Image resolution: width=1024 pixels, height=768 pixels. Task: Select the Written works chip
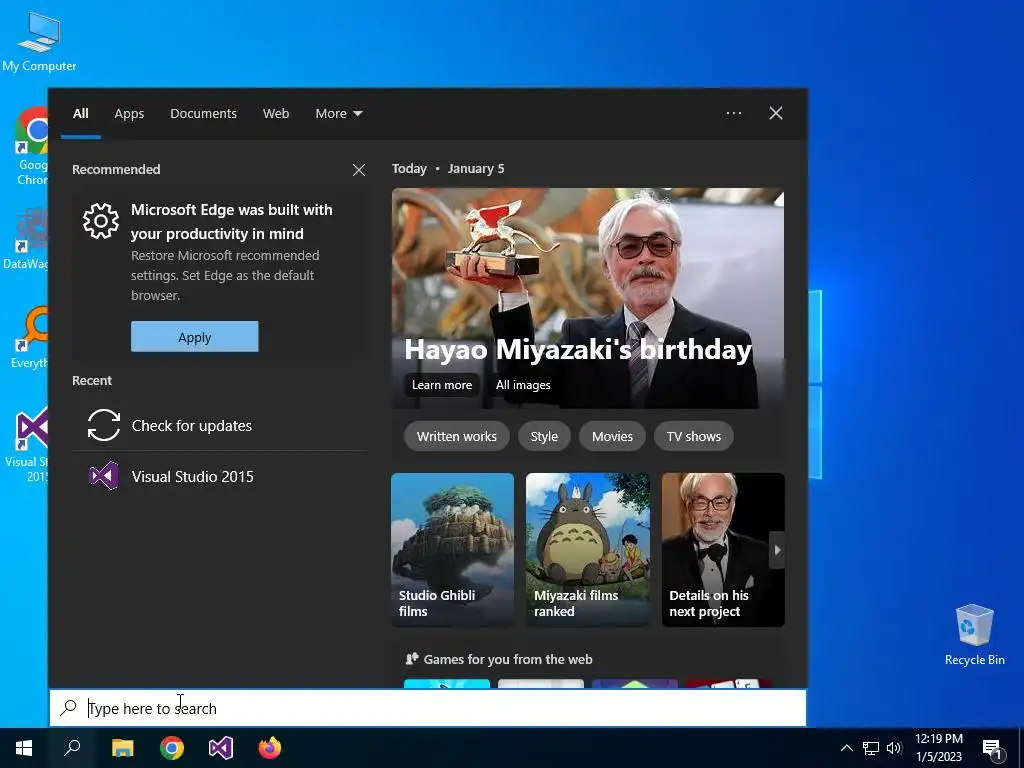[456, 436]
